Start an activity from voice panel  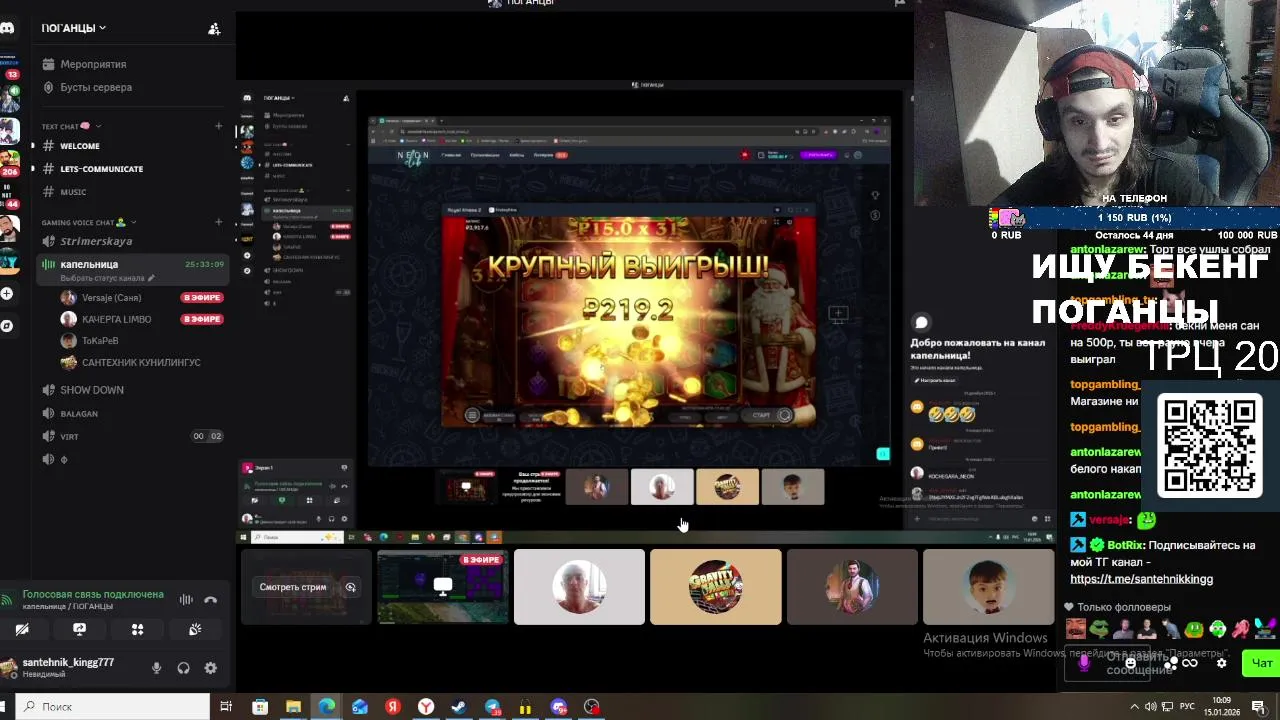click(x=138, y=629)
